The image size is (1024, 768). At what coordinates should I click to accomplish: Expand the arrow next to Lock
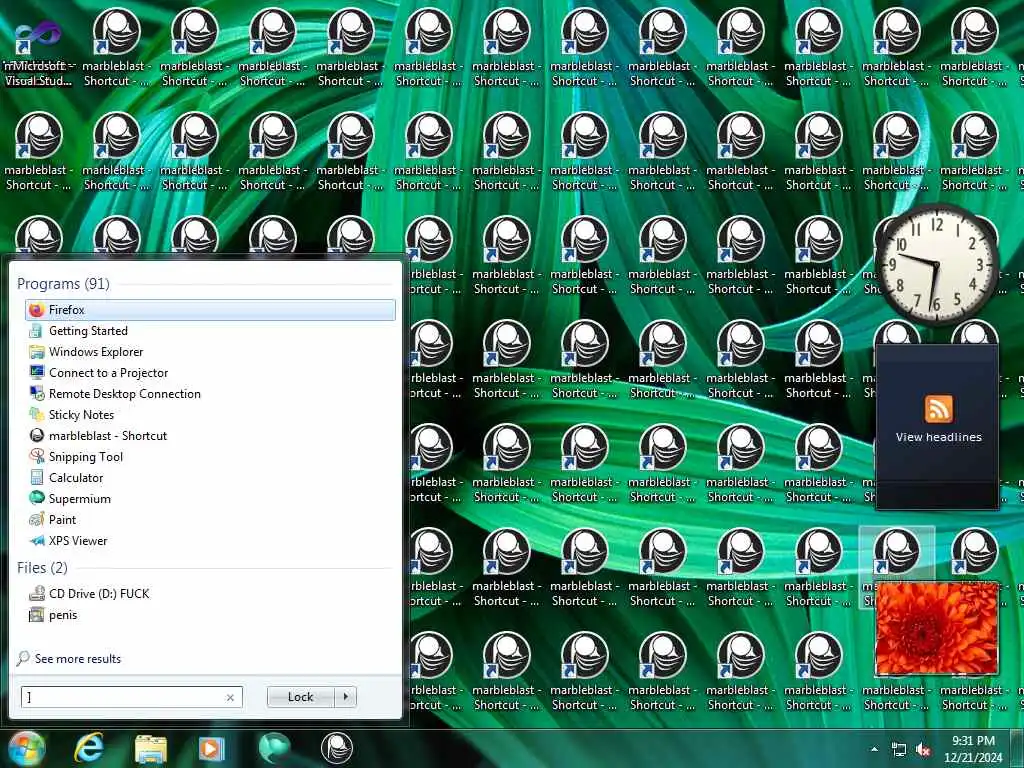[x=345, y=697]
